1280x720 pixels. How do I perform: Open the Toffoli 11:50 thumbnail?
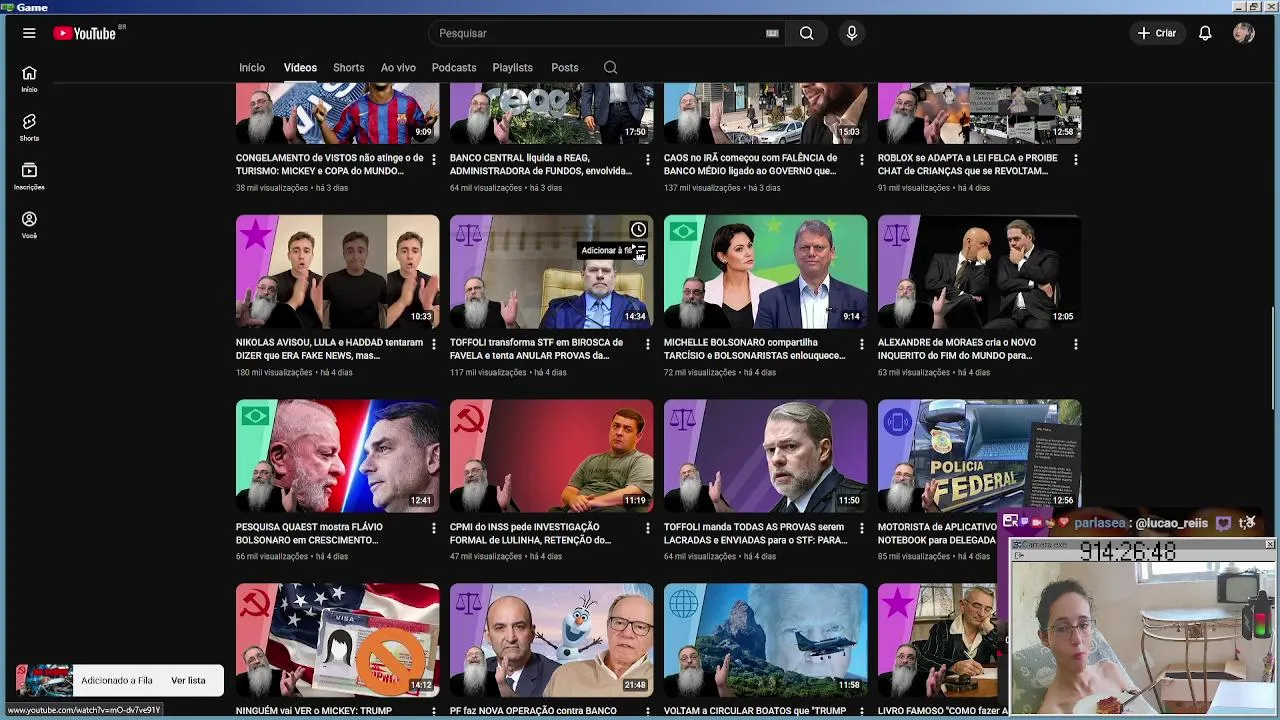[x=765, y=456]
